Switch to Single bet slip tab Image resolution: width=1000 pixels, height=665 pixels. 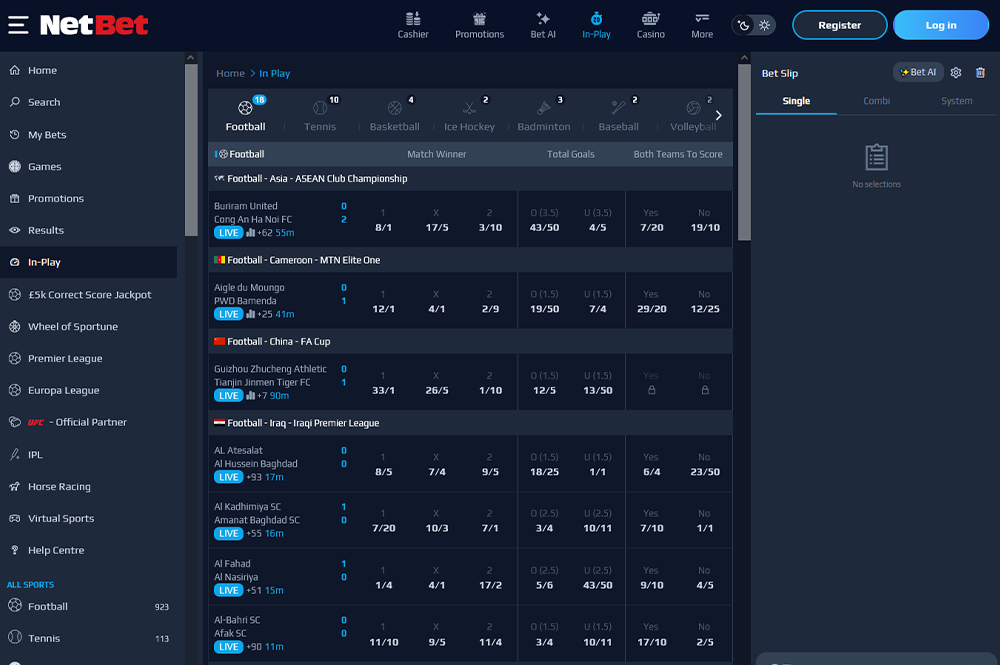pos(796,101)
